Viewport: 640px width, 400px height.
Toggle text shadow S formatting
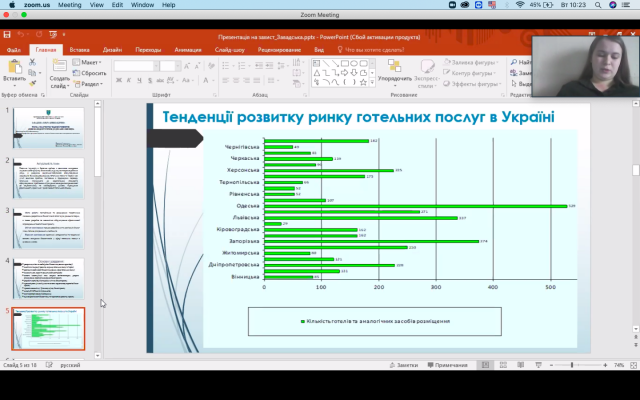(x=150, y=80)
